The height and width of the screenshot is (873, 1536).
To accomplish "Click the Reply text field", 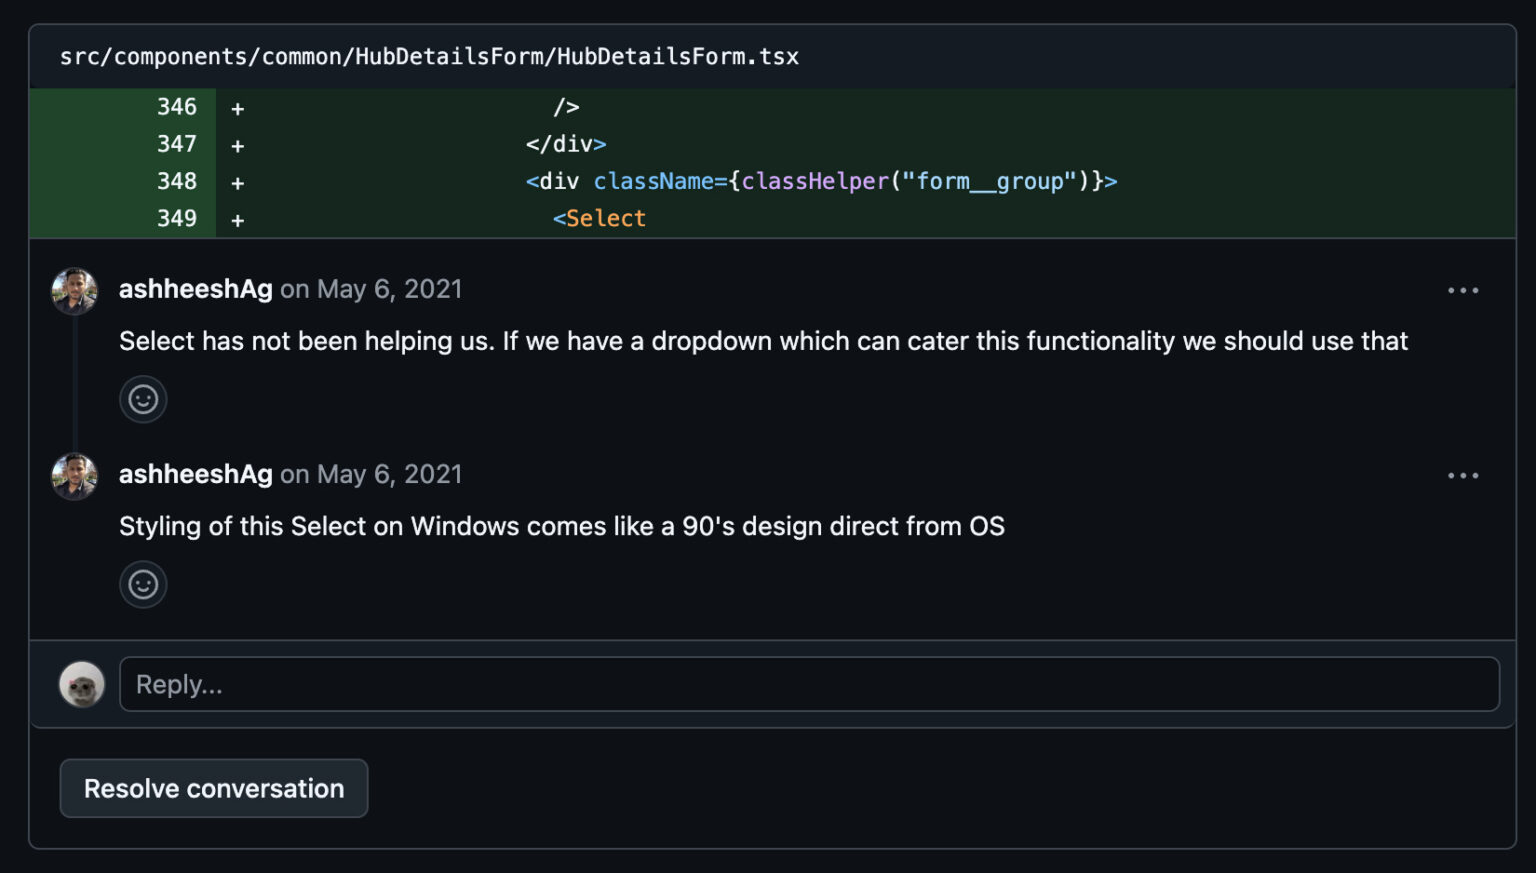I will (808, 684).
